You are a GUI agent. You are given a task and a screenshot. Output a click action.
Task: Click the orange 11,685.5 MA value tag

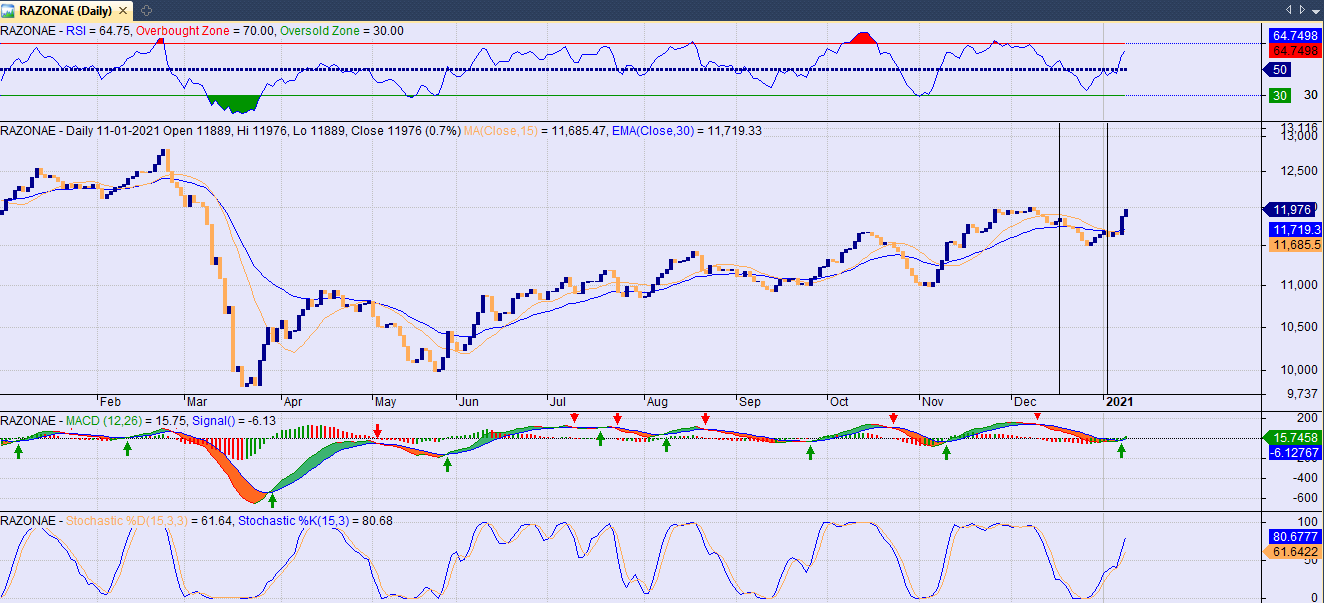[x=1294, y=244]
